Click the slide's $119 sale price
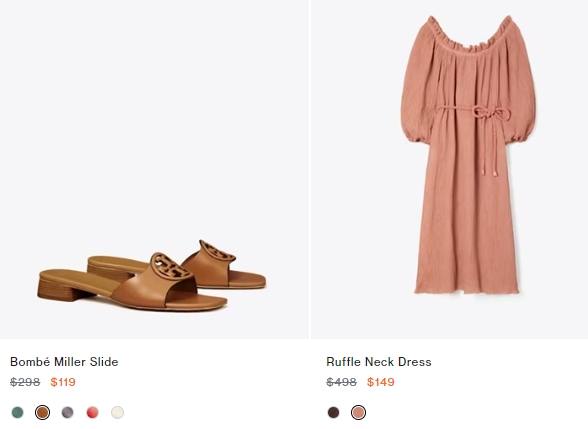This screenshot has width=588, height=429. coord(63,382)
